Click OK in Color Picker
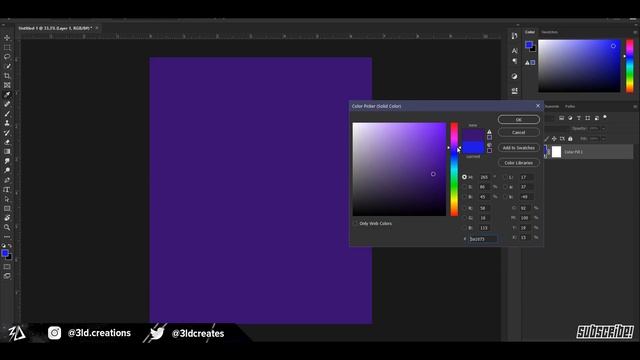This screenshot has width=640, height=360. click(519, 120)
